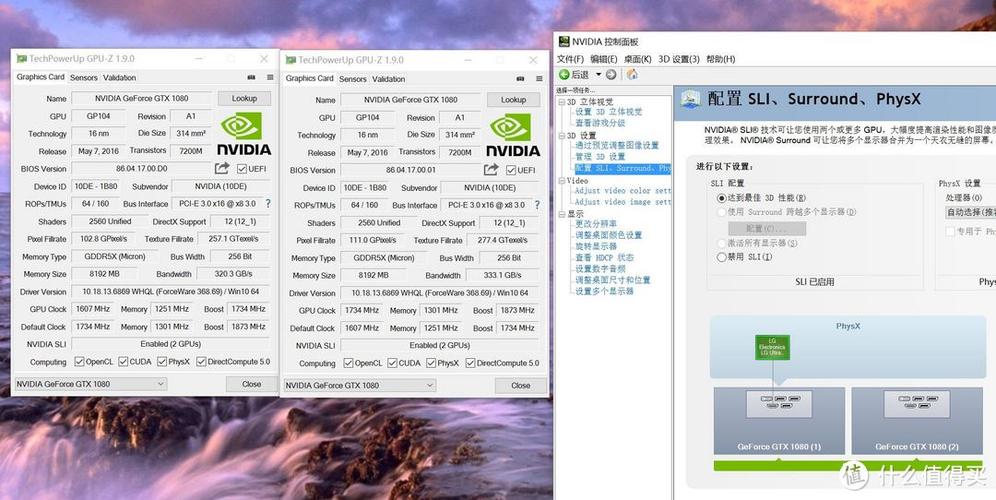Collapse the 3D 立体视觉 tree node
The height and width of the screenshot is (500, 996).
coord(561,102)
